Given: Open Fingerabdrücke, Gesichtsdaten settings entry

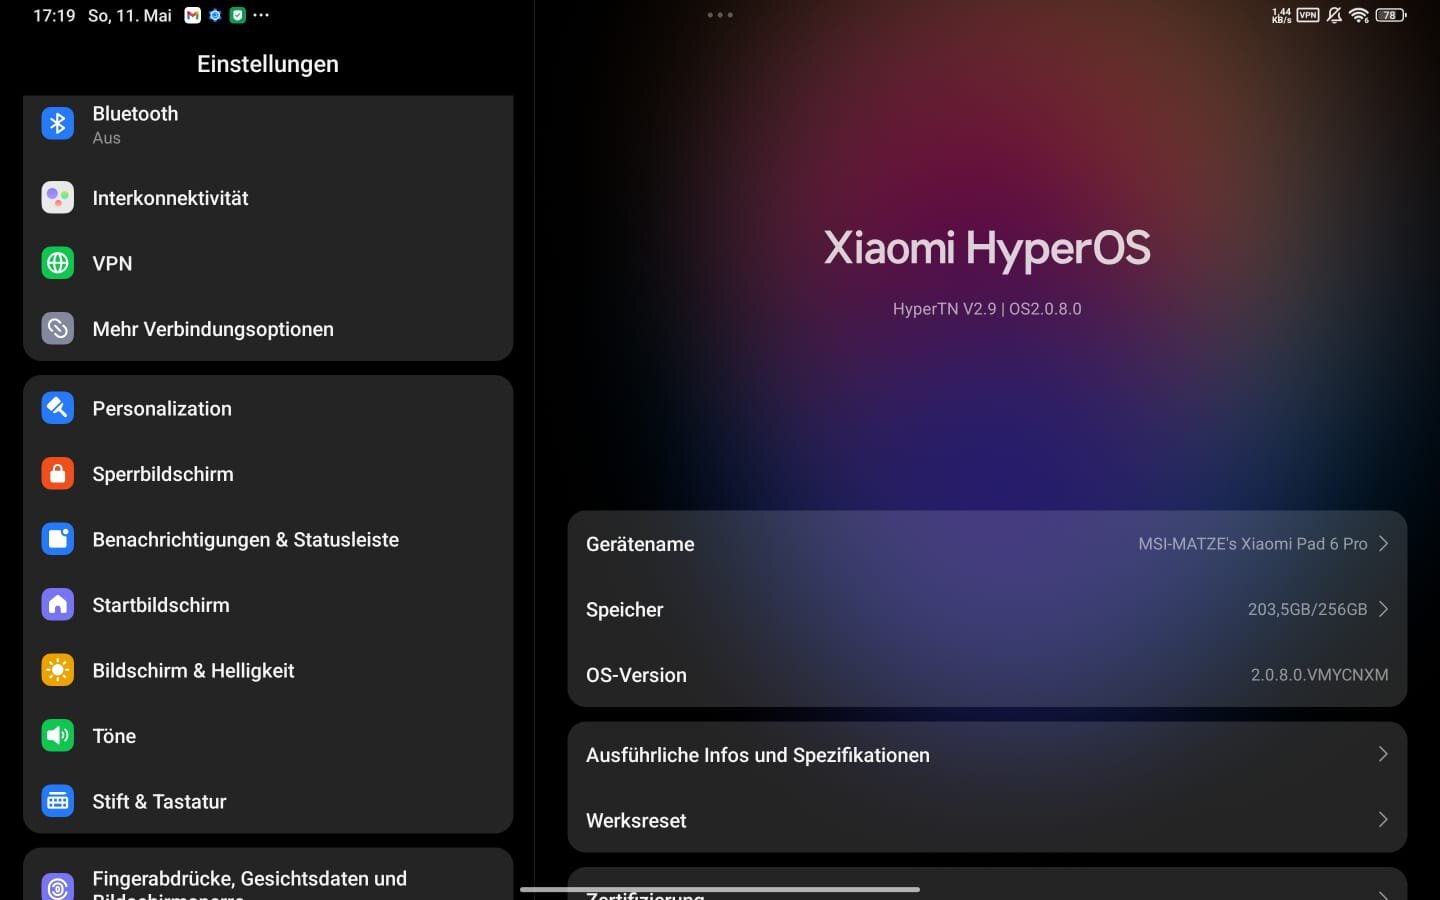Looking at the screenshot, I should tap(249, 879).
